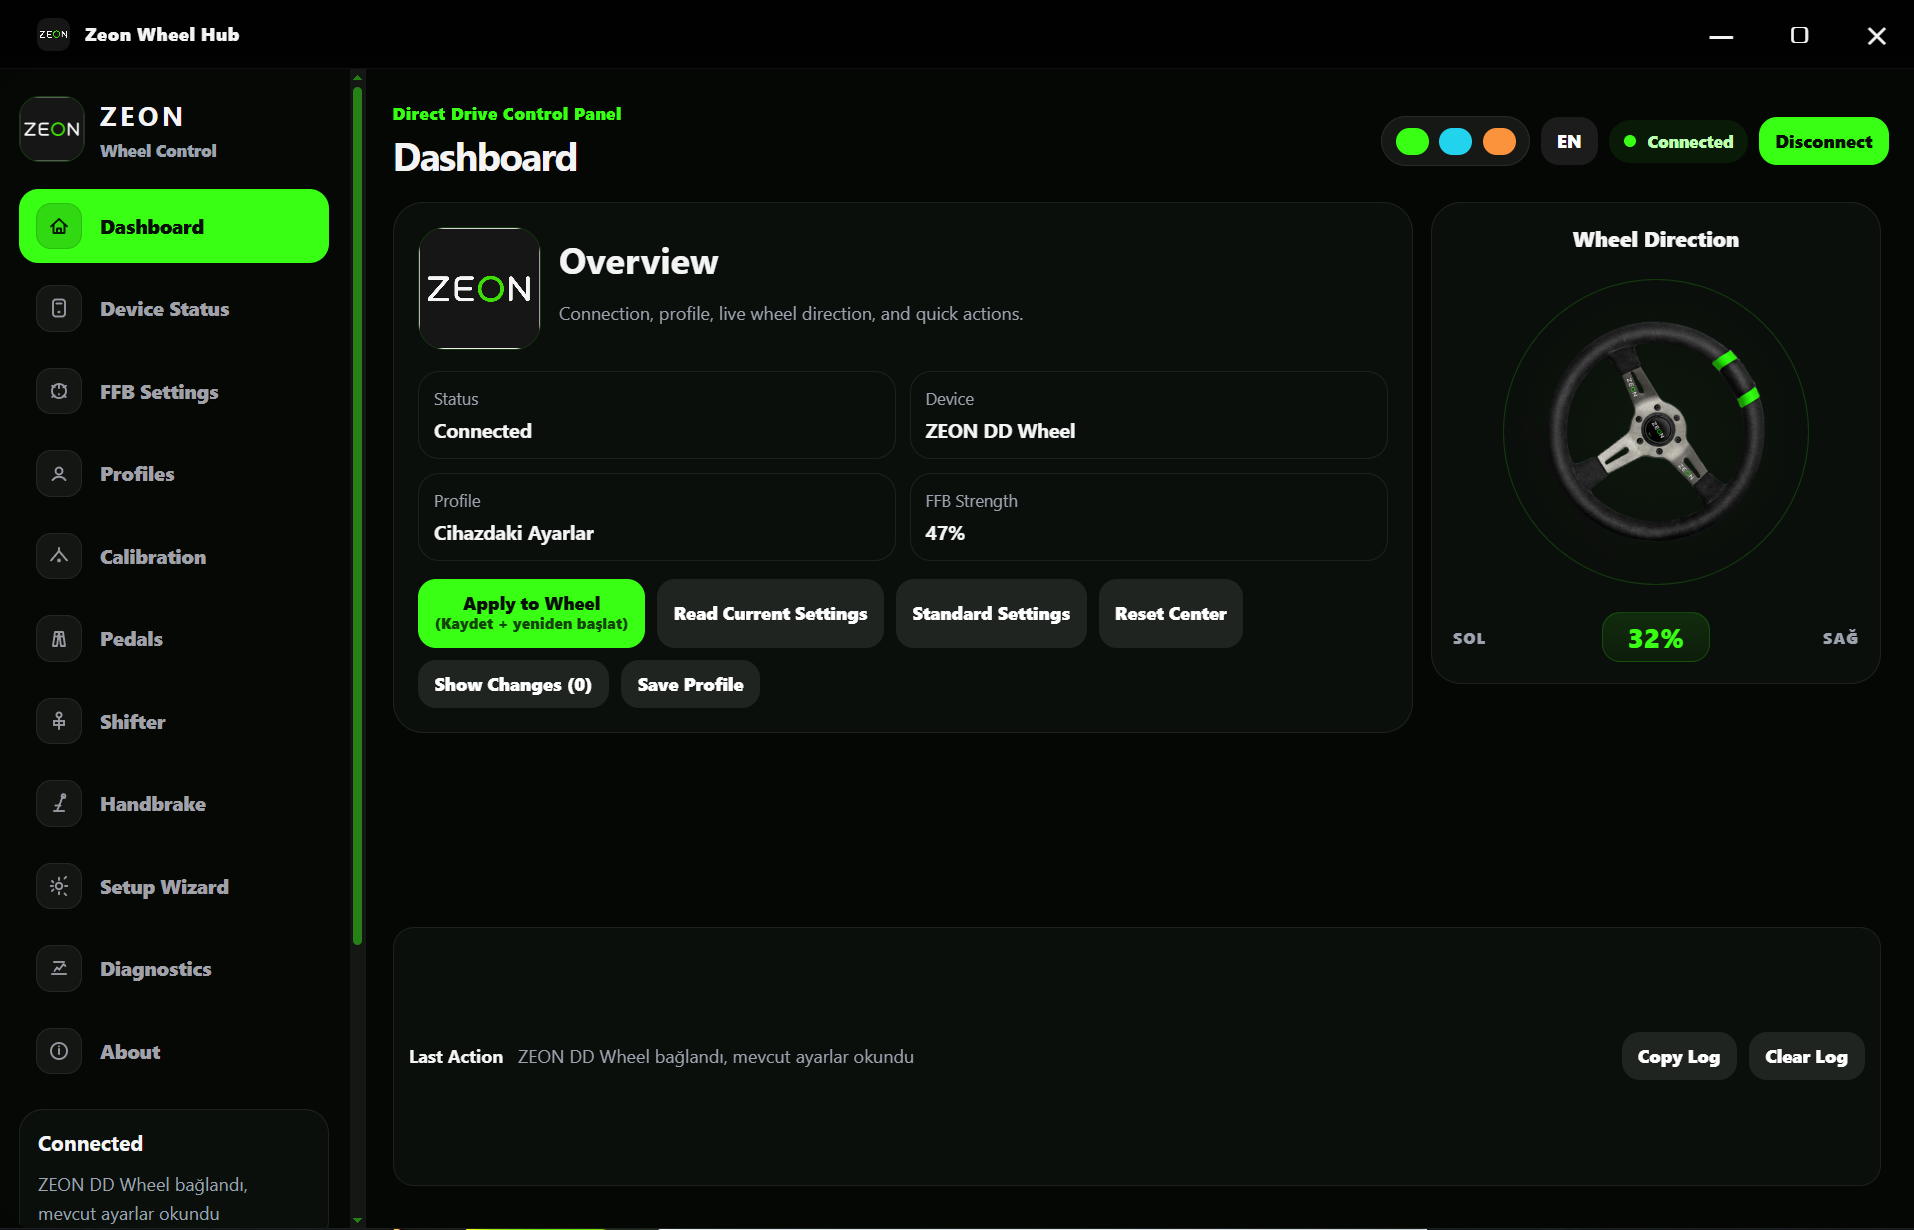Click the ZEON logo in sidebar header
Image resolution: width=1914 pixels, height=1230 pixels.
coord(52,129)
